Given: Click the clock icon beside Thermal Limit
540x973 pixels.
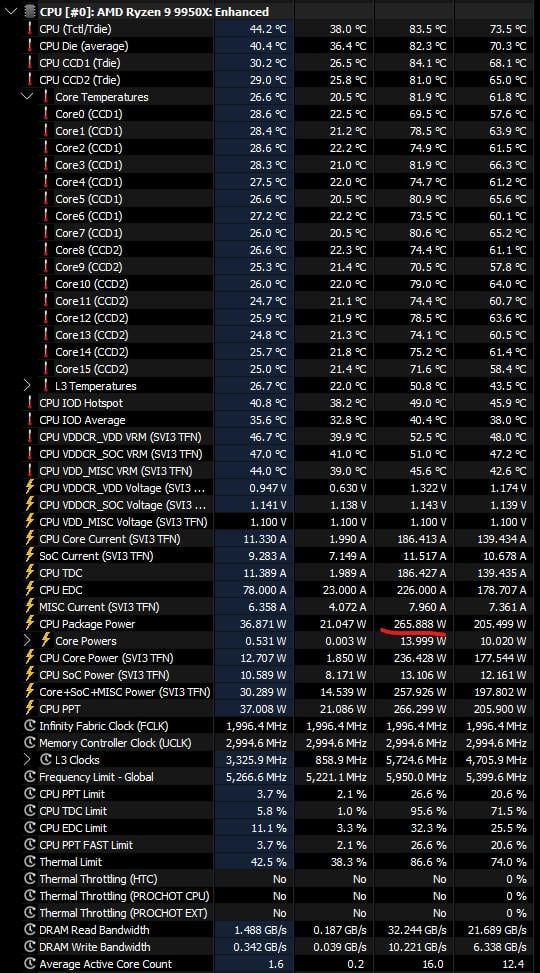Looking at the screenshot, I should (29, 862).
